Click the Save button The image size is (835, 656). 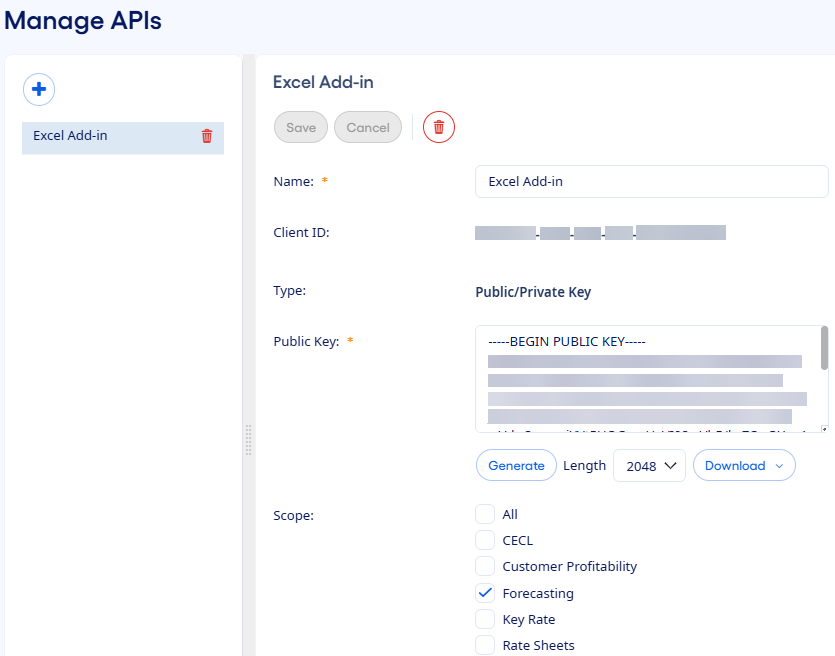click(301, 127)
